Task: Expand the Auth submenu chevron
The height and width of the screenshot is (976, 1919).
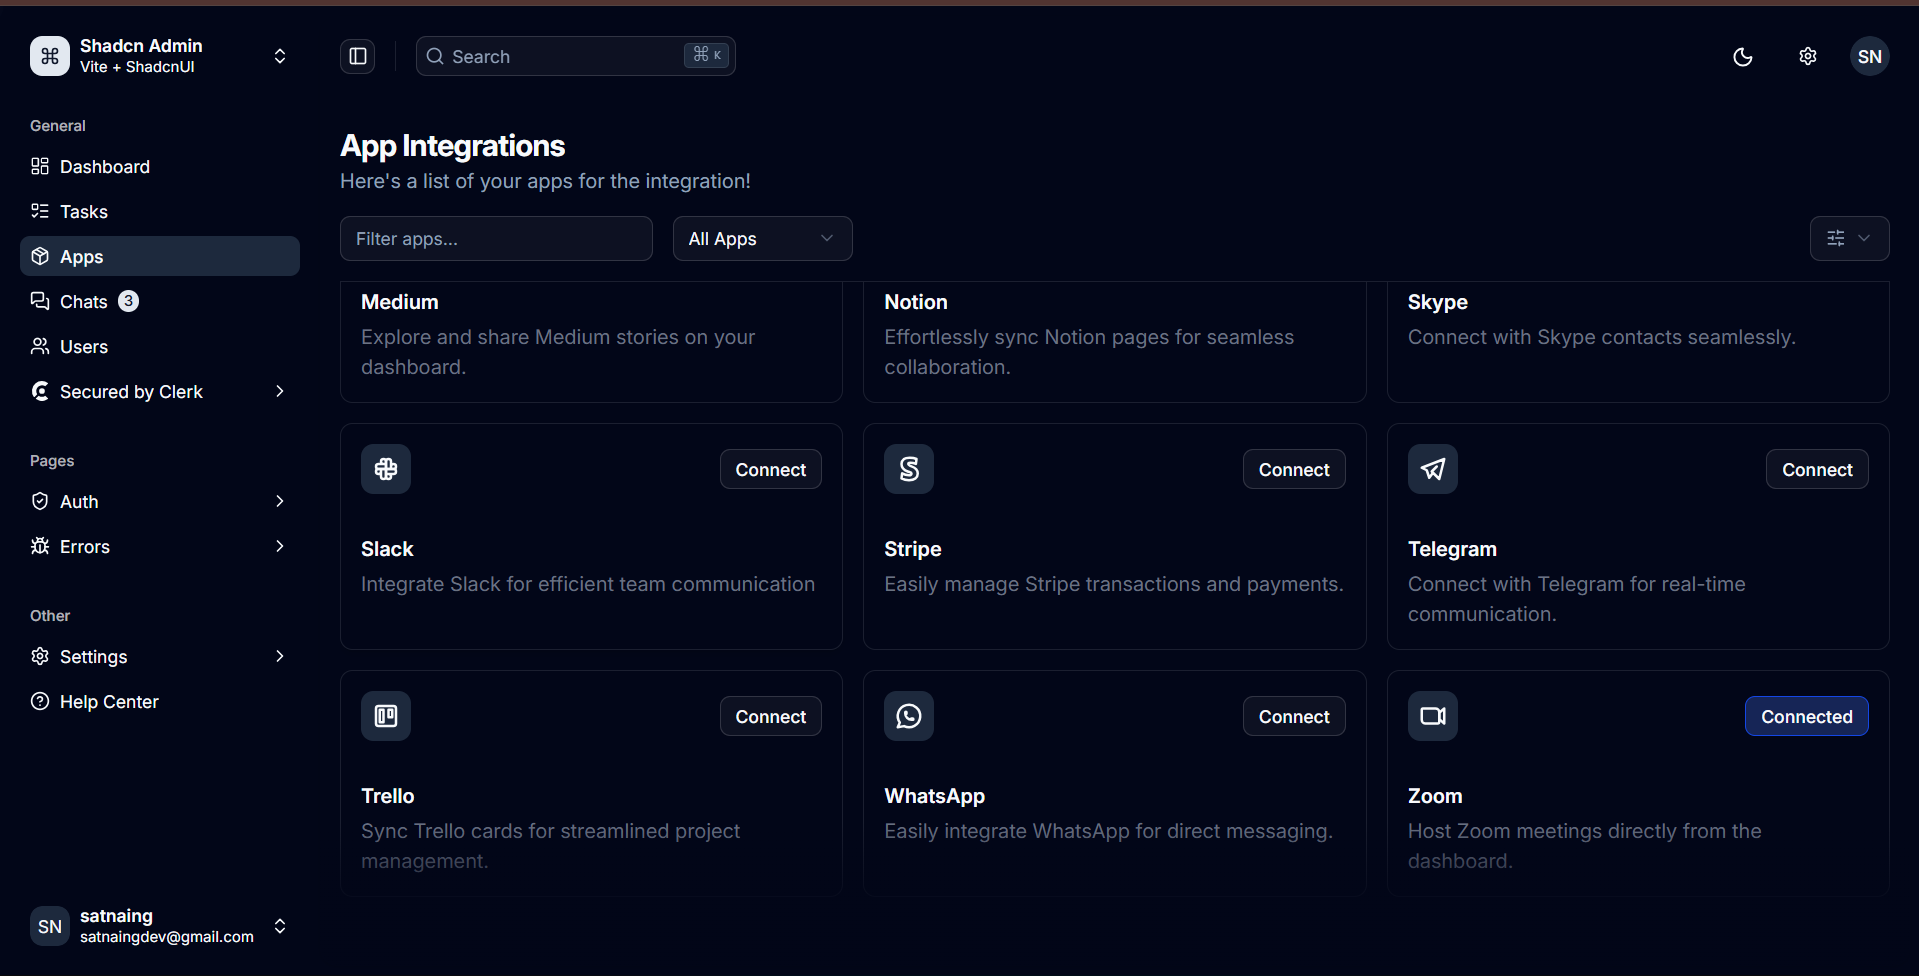Action: [280, 501]
